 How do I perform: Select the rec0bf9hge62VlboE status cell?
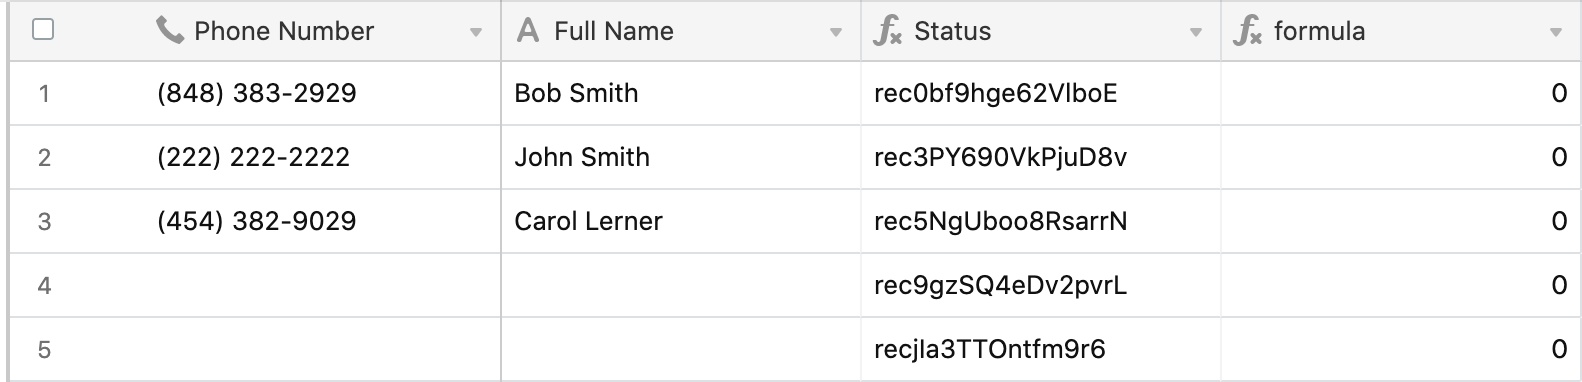1041,93
